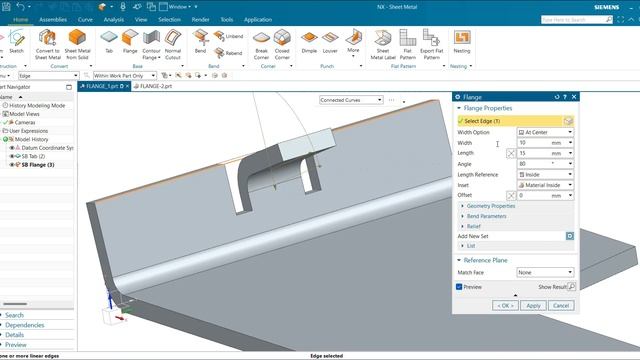Open the Render ribbon tab
Image resolution: width=640 pixels, height=360 pixels.
pos(200,20)
